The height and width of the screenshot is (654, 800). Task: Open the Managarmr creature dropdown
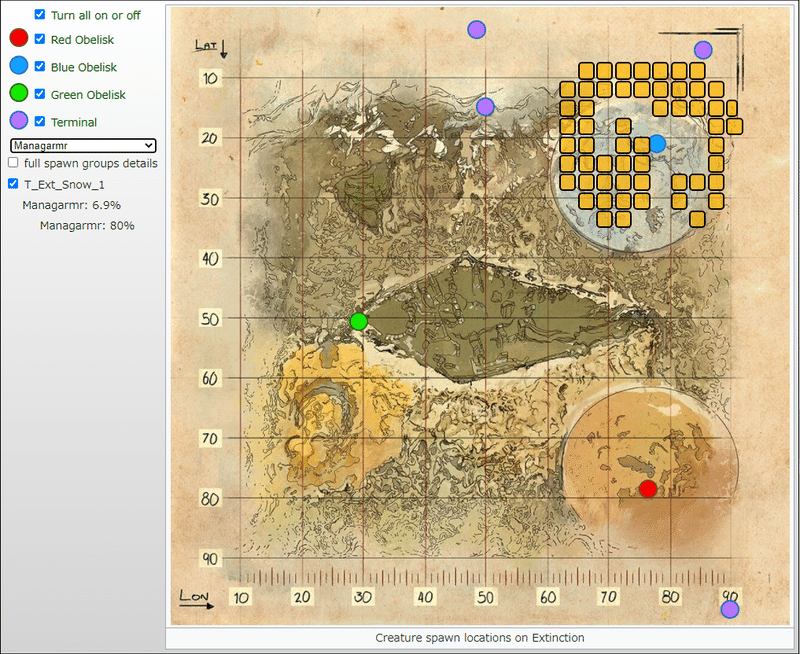[x=83, y=145]
